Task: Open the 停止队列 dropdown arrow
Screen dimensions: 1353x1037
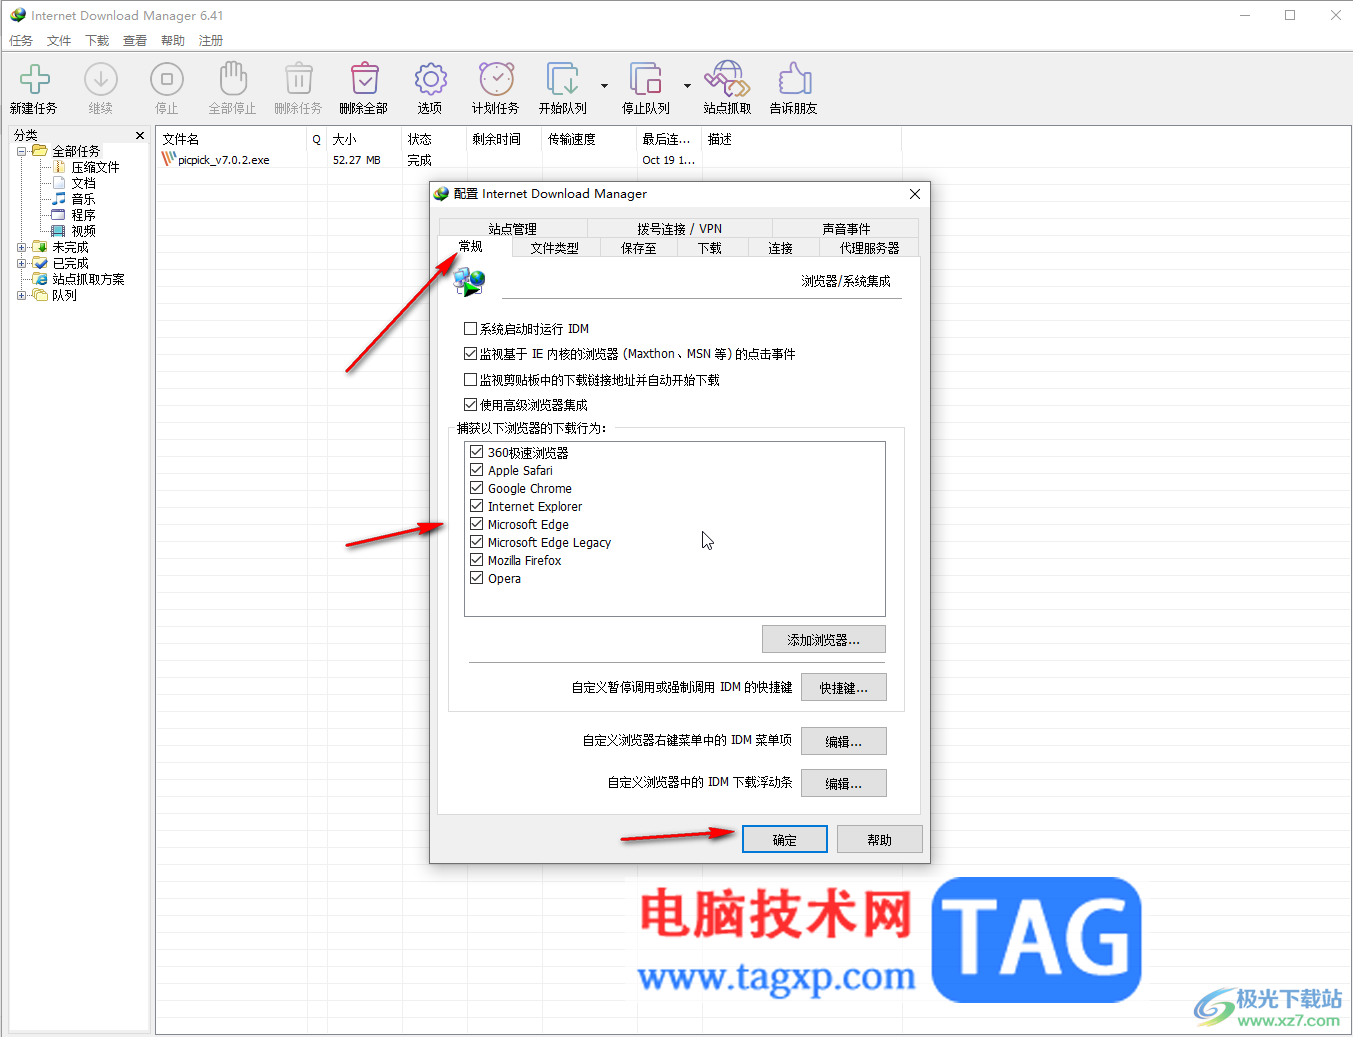Action: [x=687, y=86]
